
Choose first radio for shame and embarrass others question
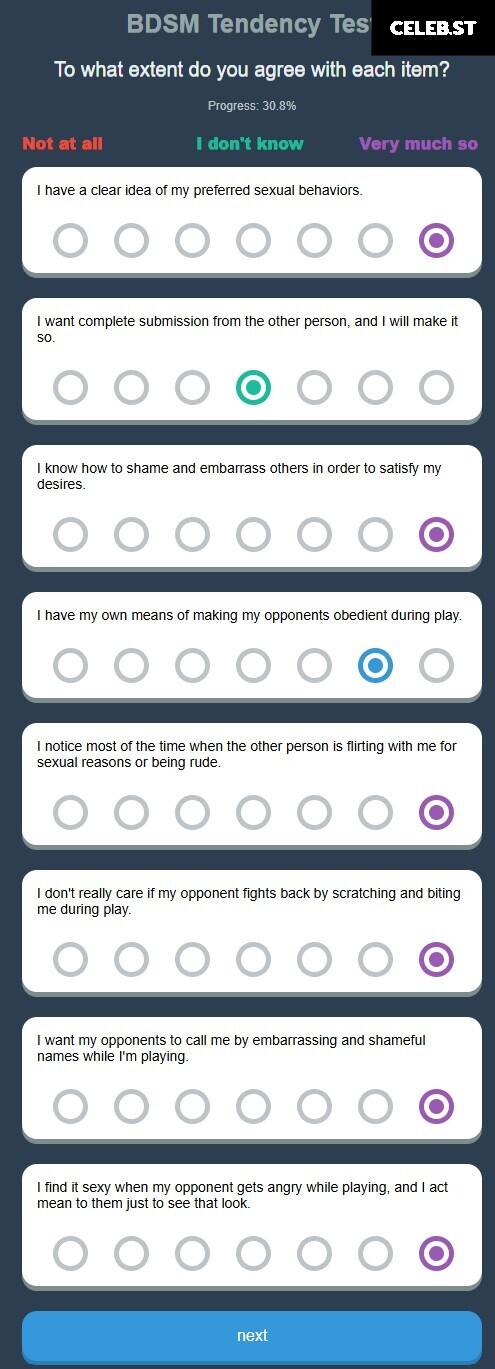[70, 535]
